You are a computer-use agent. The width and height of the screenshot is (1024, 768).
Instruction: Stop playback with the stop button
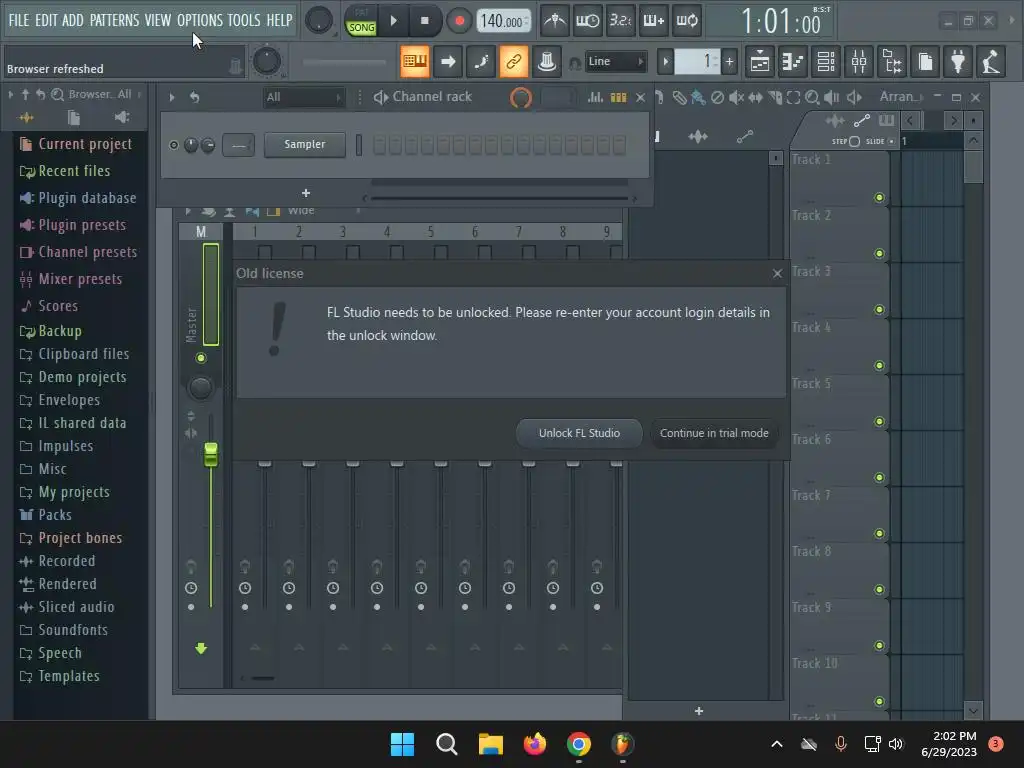(x=424, y=21)
